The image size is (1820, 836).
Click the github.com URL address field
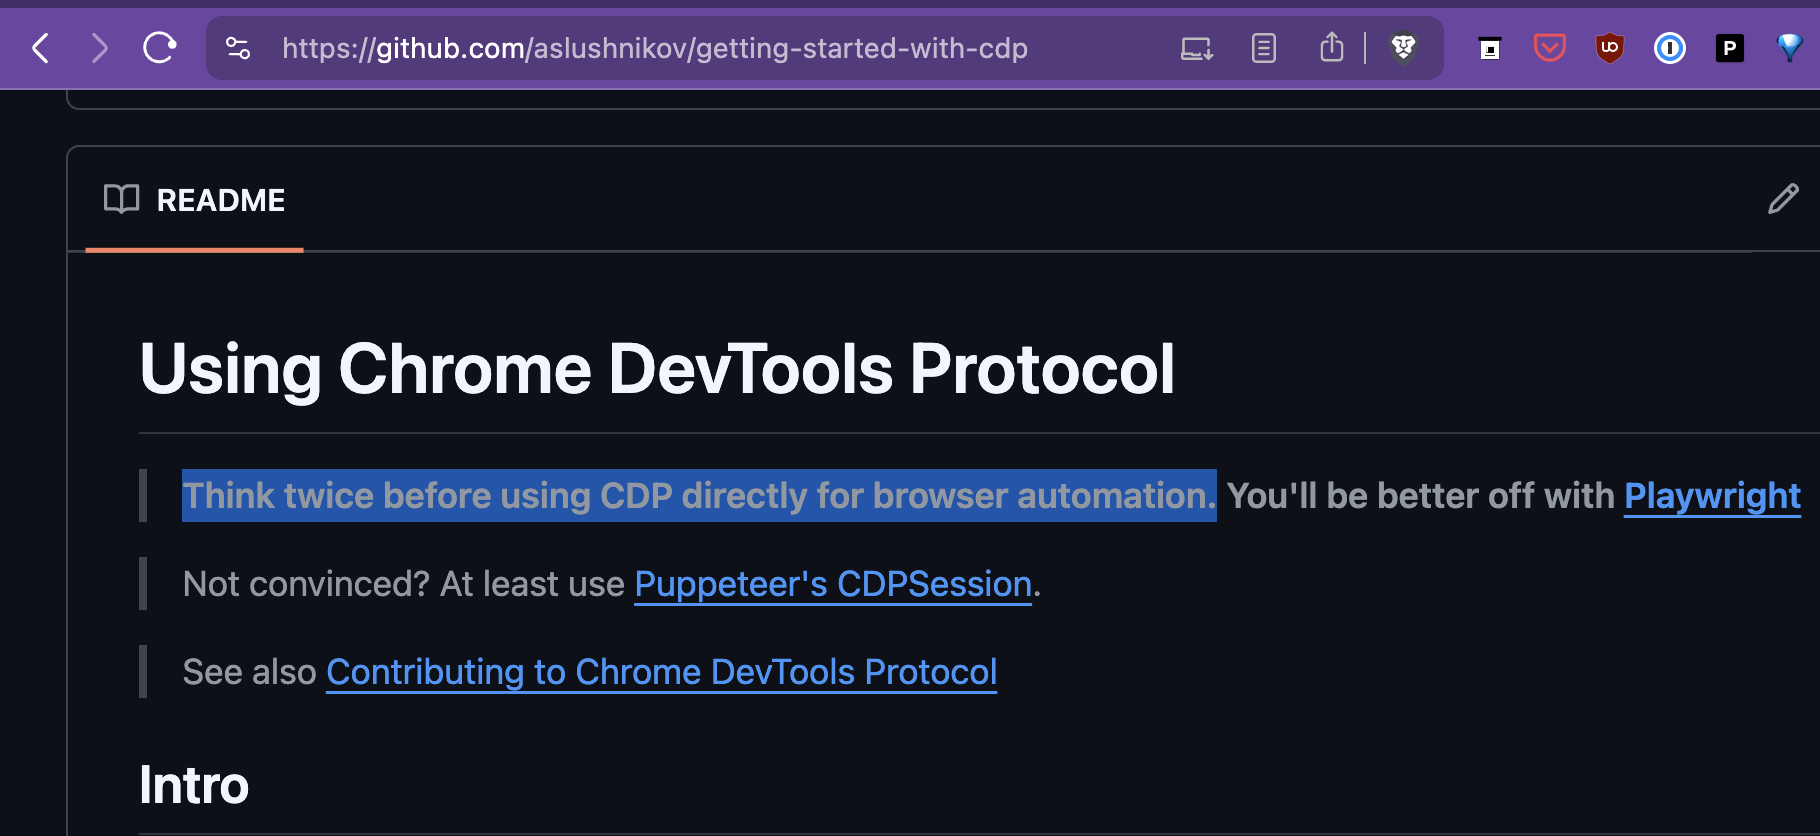[654, 48]
